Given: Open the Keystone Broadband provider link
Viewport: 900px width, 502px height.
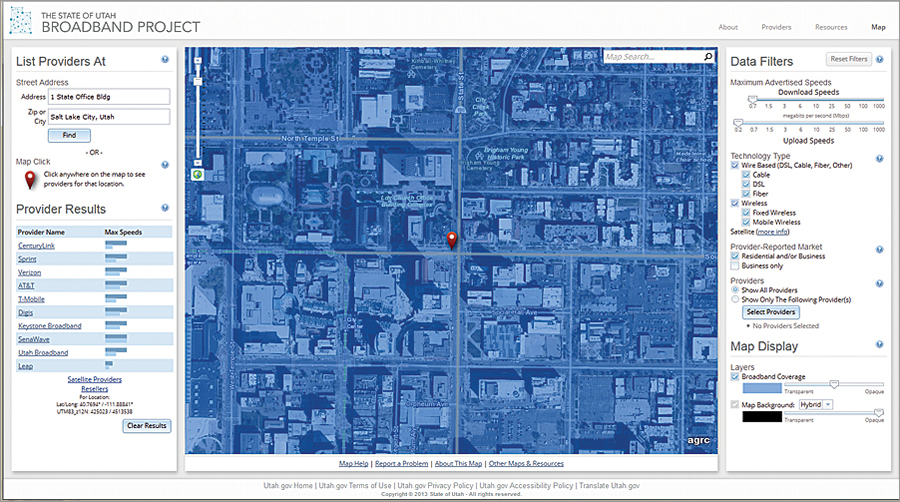Looking at the screenshot, I should 49,326.
